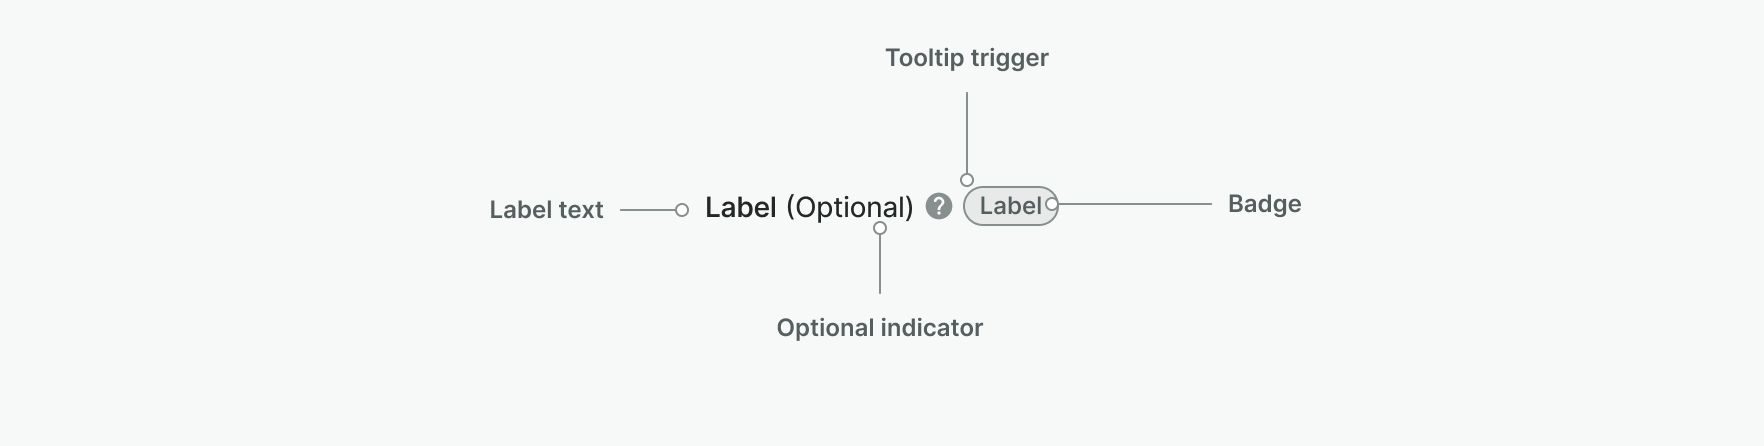The image size is (1764, 446).
Task: Click the word trigger in top annotation
Action: 1009,59
